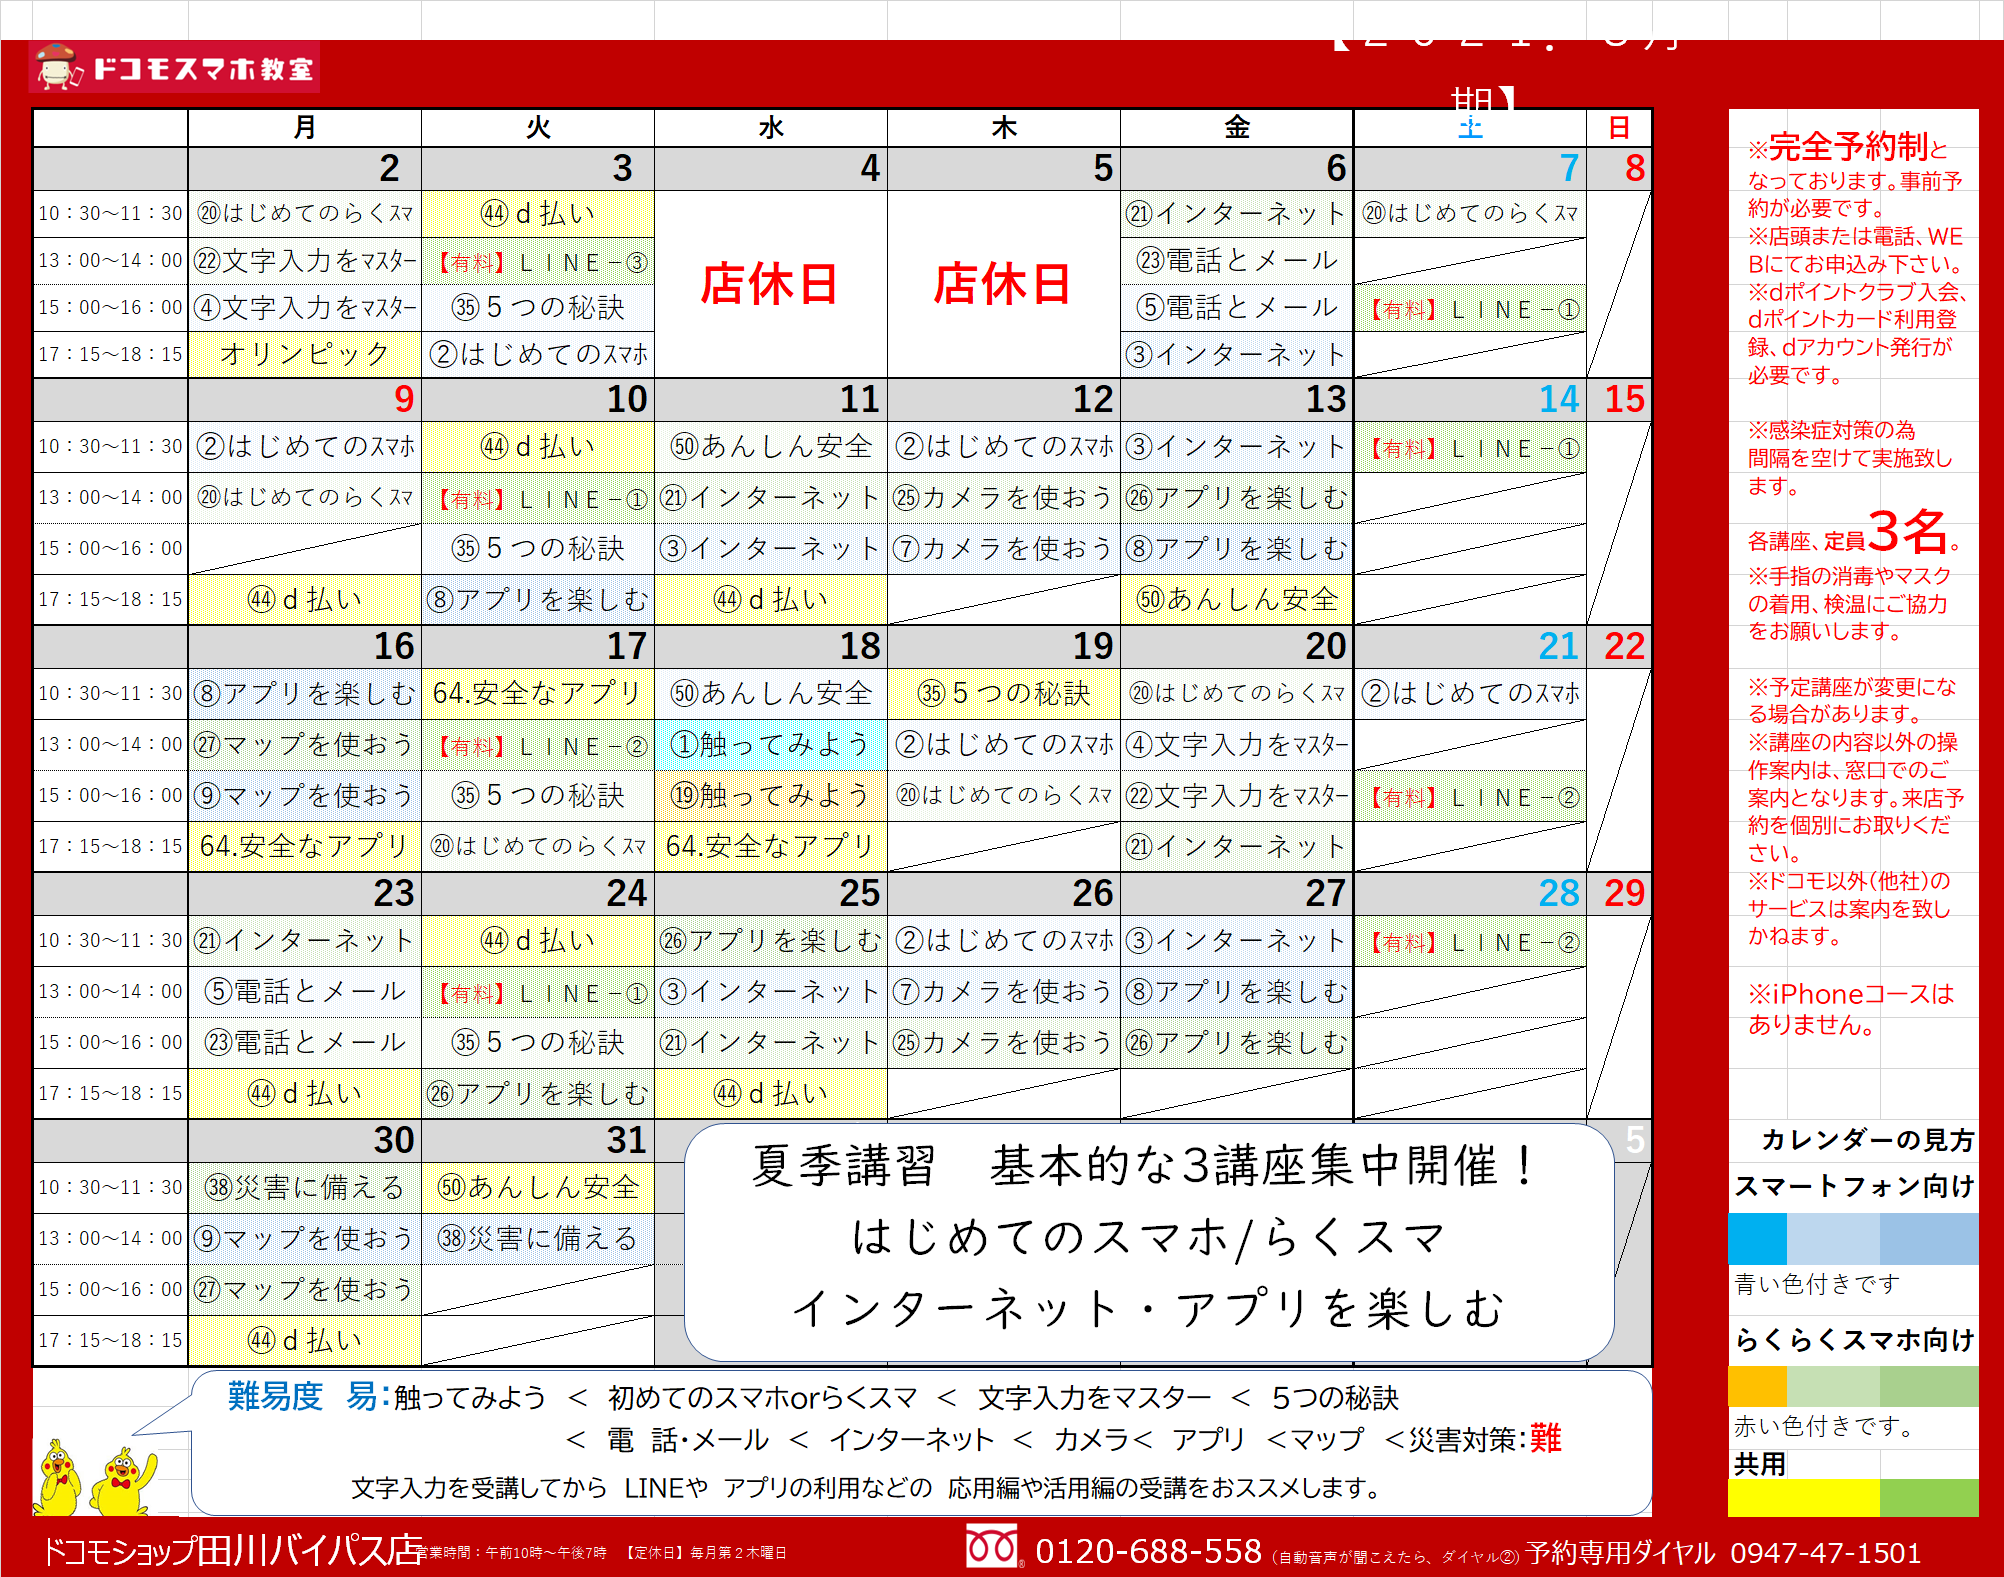Click the 64.安全なアプリ cell on Tuesday 17
This screenshot has height=1577, width=2004.
point(537,693)
